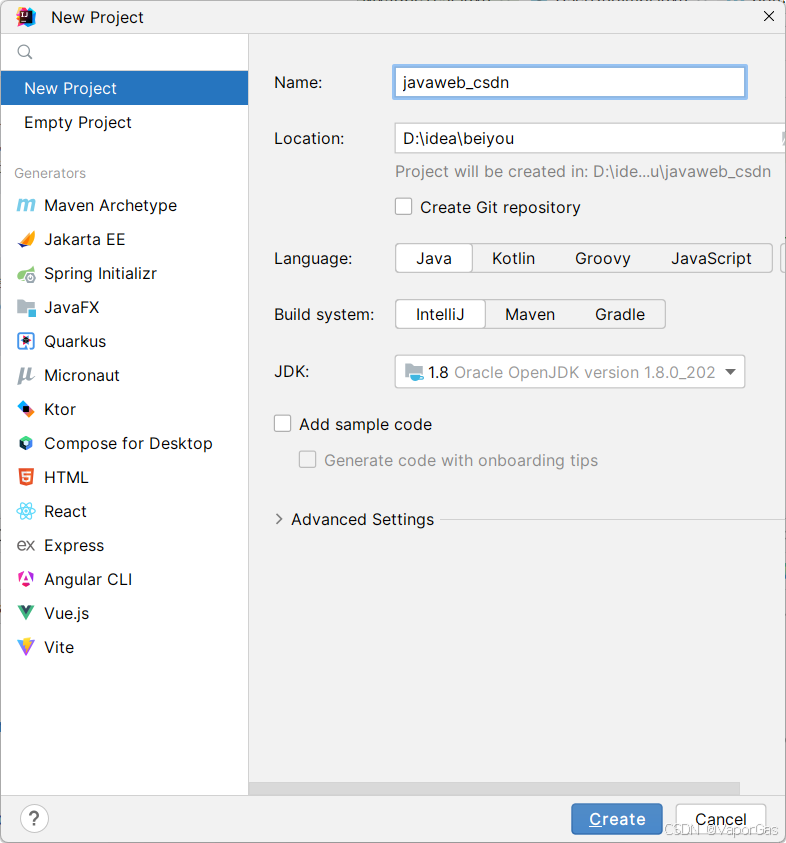Click the Vite lightning icon
This screenshot has height=843, width=786.
point(26,647)
